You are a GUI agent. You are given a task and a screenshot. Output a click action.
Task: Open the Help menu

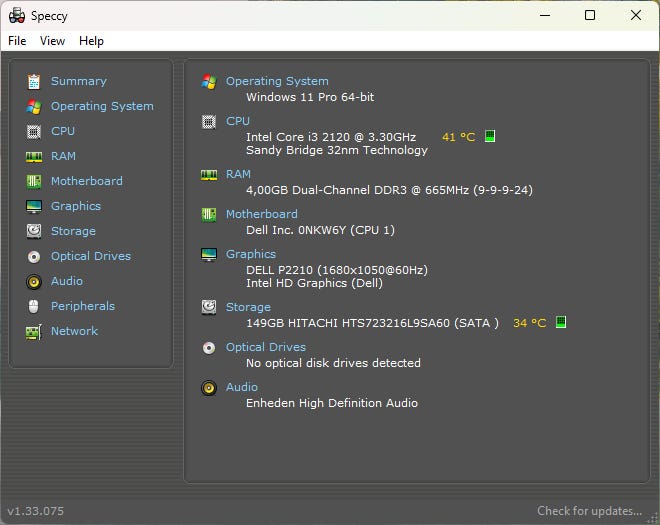tap(91, 41)
